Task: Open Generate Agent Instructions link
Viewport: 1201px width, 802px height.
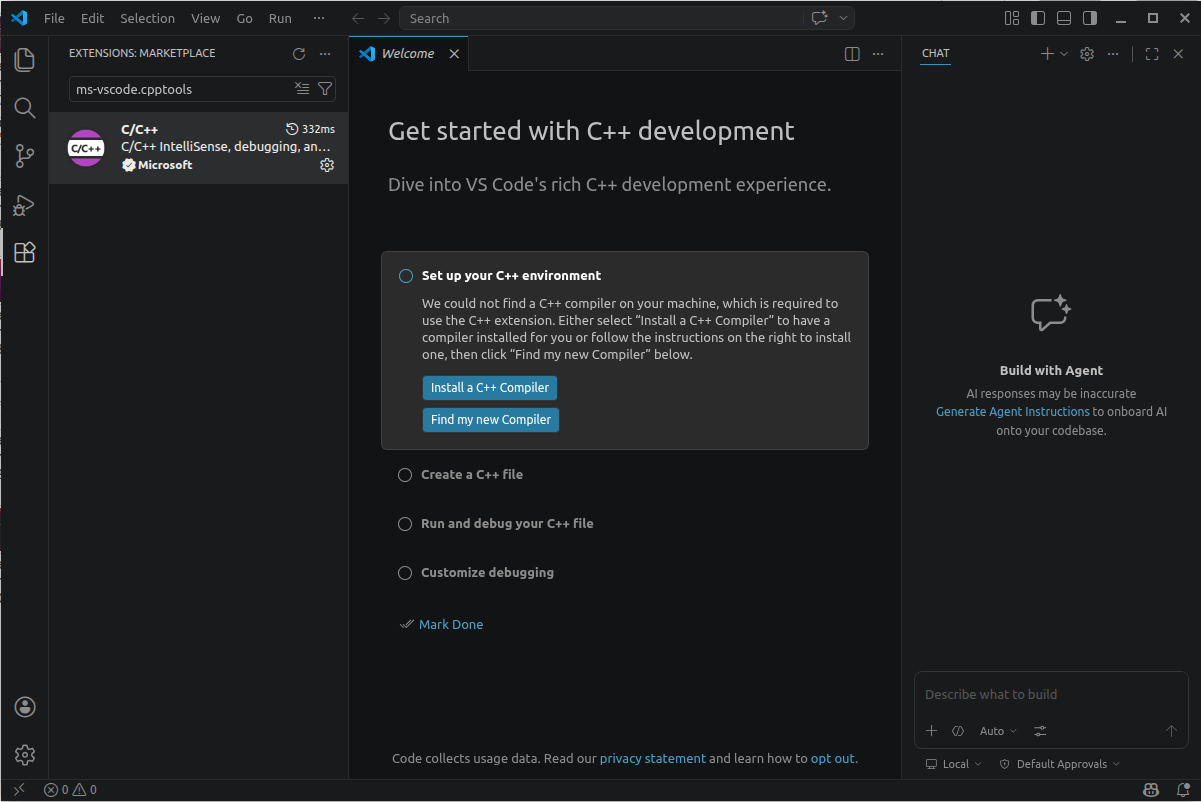Action: [x=1013, y=412]
